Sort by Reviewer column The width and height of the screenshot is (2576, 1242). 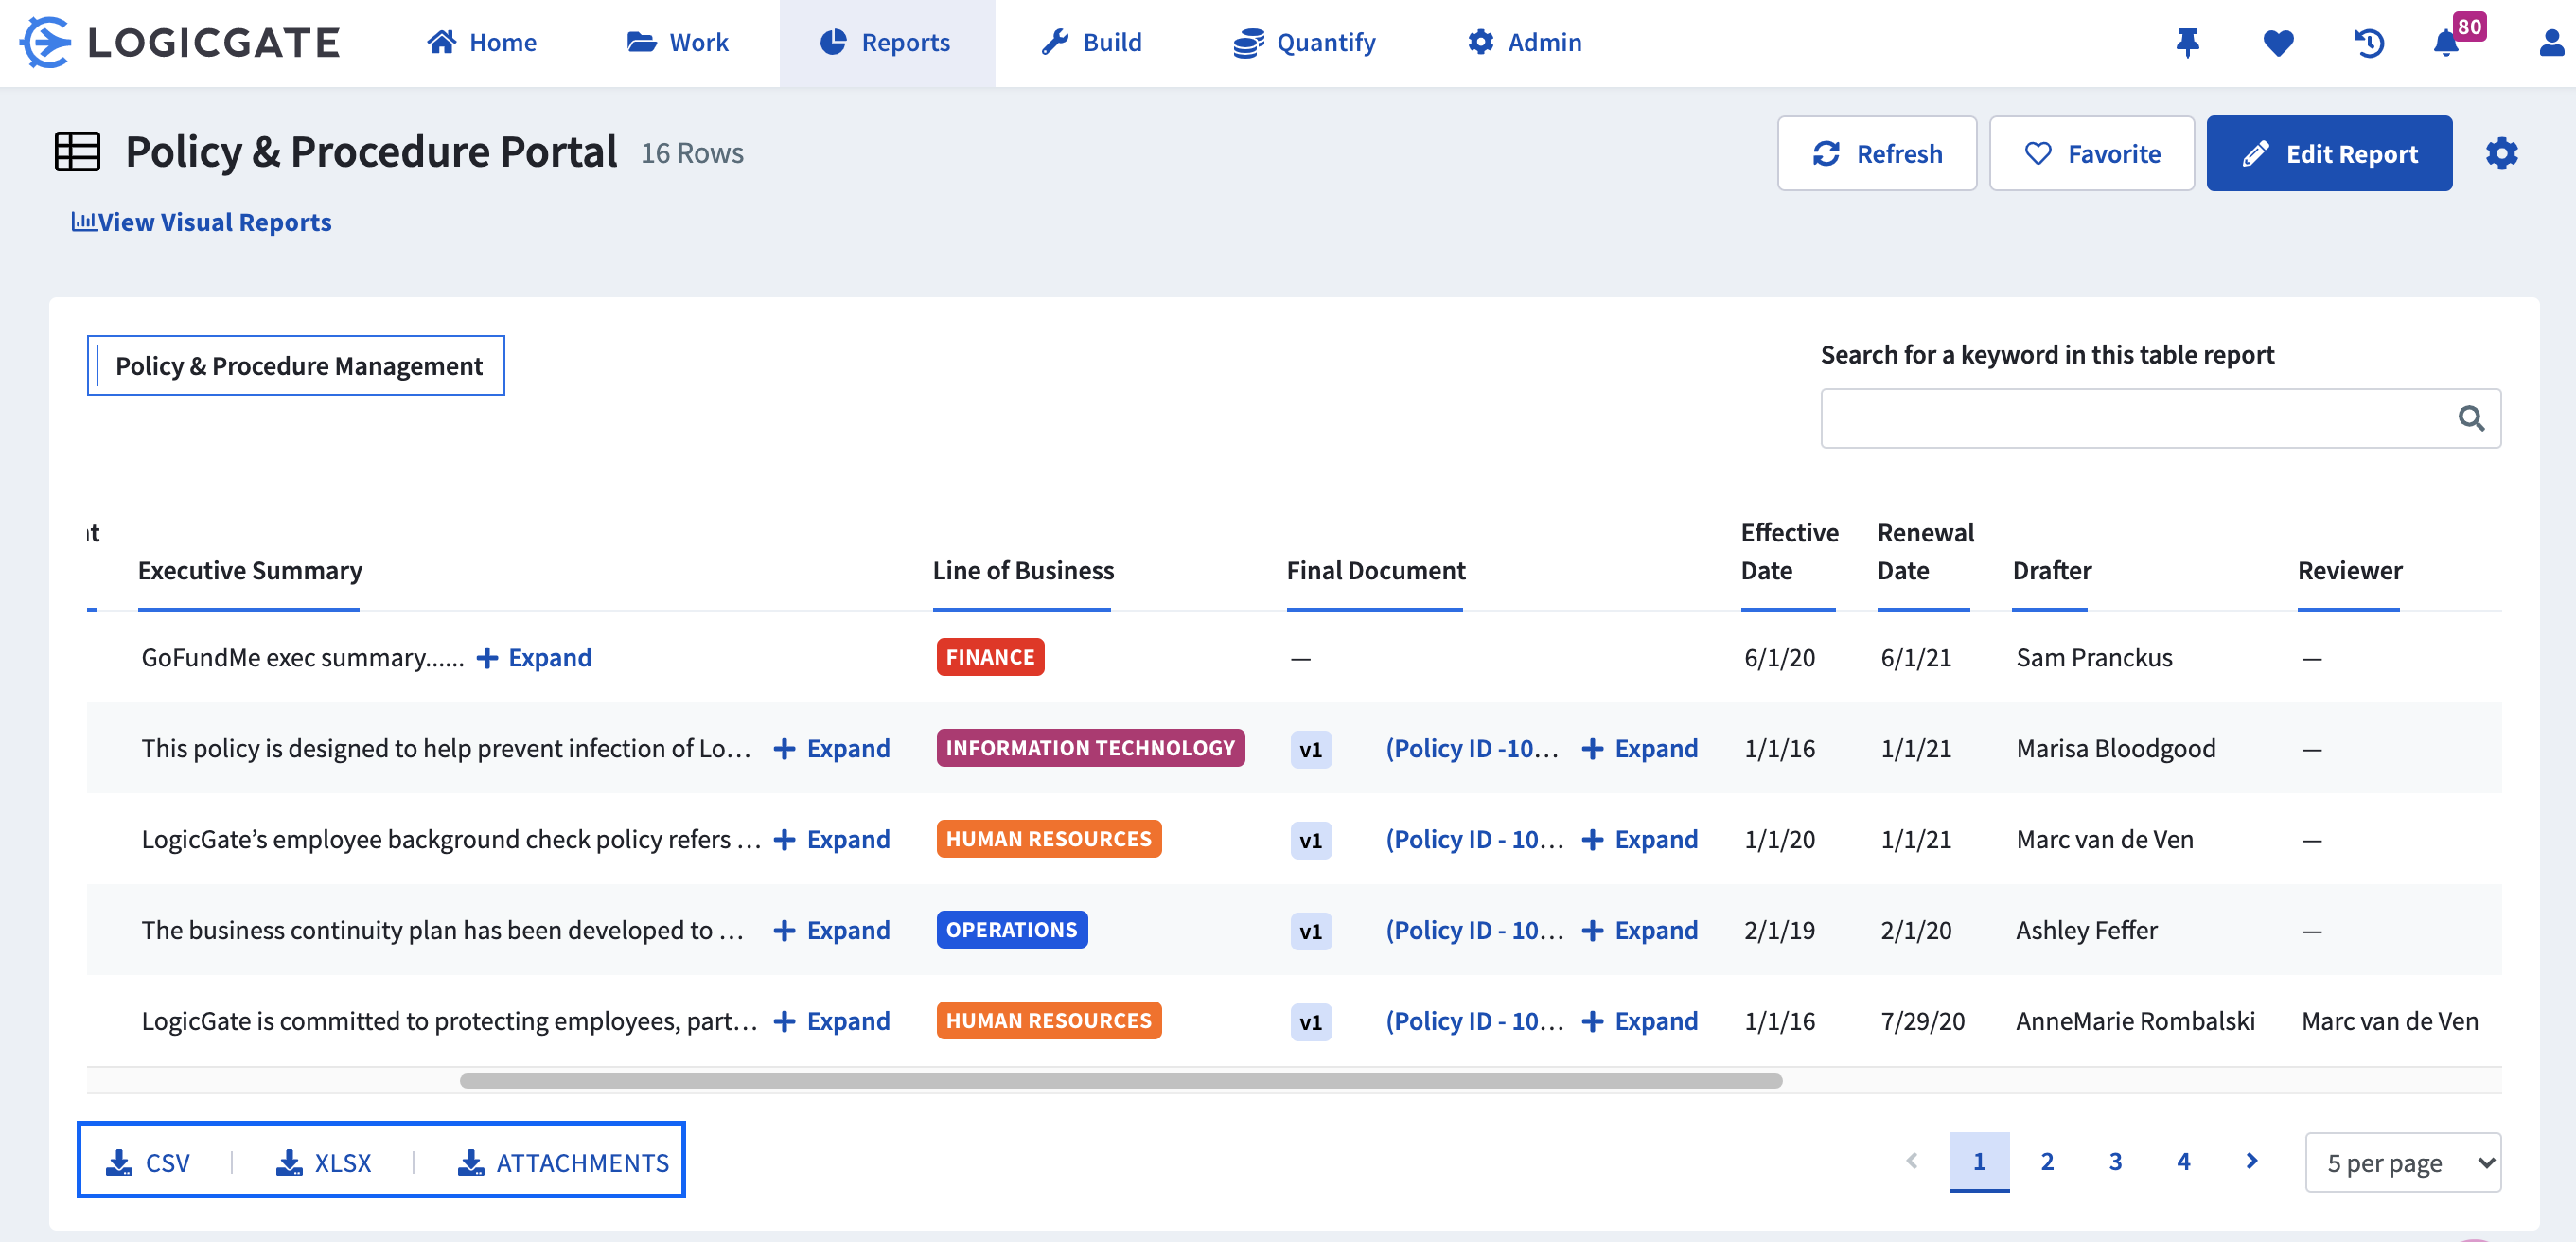2349,571
